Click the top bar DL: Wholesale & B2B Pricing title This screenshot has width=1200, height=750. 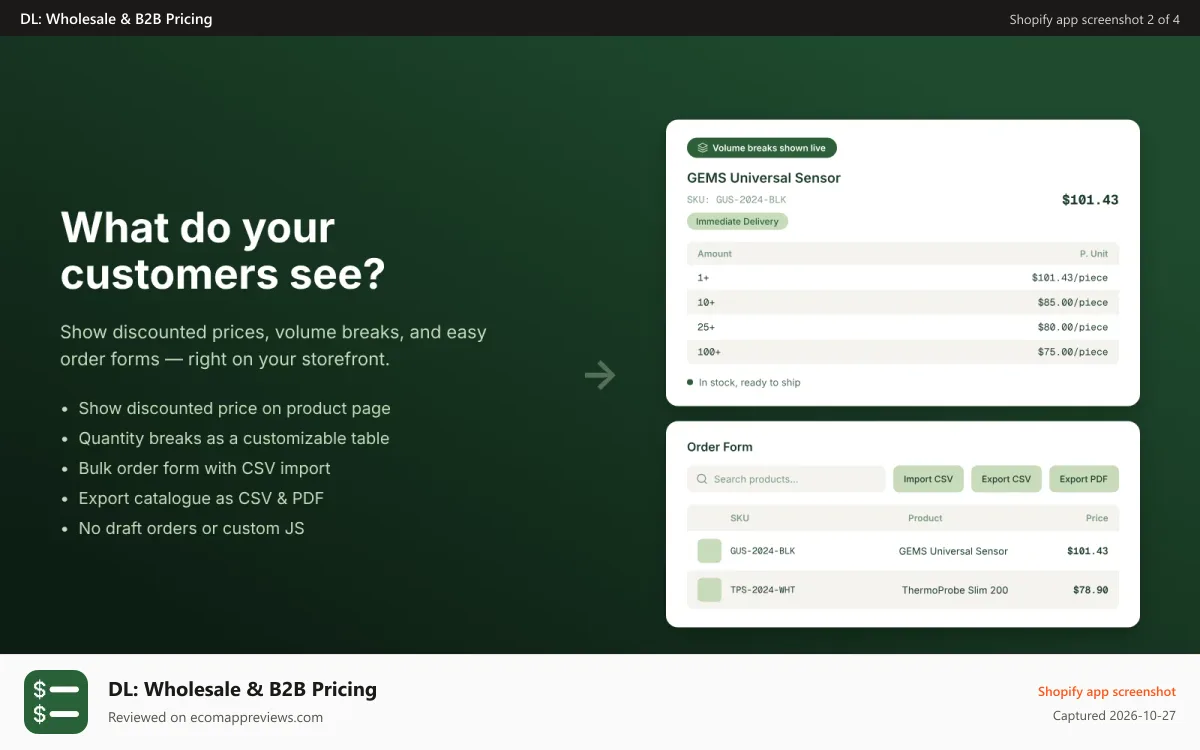116,19
